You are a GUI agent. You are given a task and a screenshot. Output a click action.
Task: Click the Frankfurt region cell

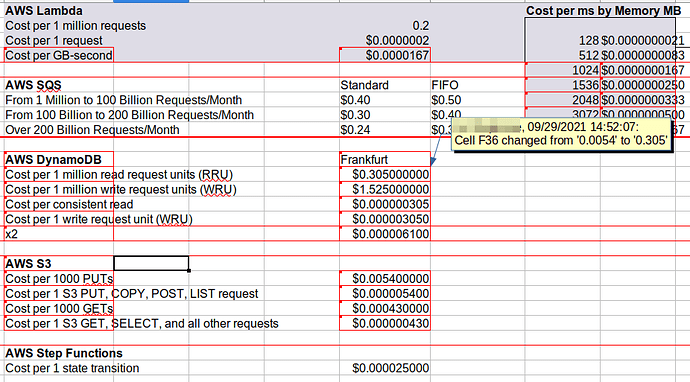pyautogui.click(x=385, y=159)
